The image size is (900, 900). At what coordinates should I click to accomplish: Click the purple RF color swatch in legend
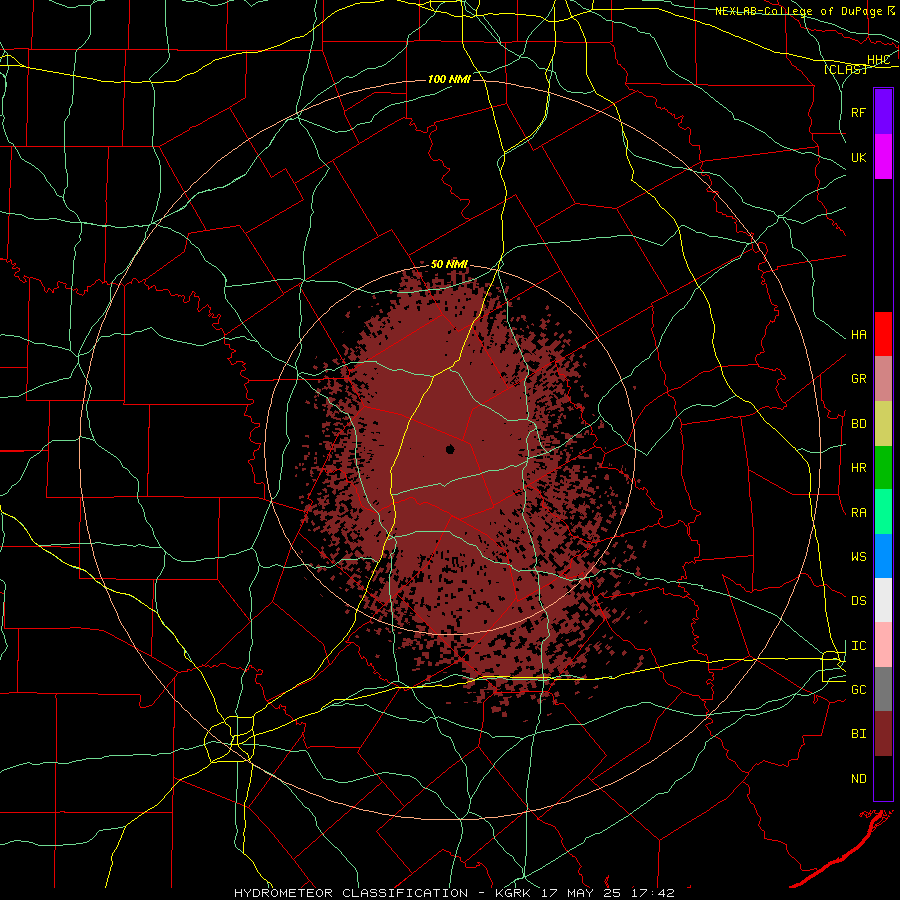(883, 112)
